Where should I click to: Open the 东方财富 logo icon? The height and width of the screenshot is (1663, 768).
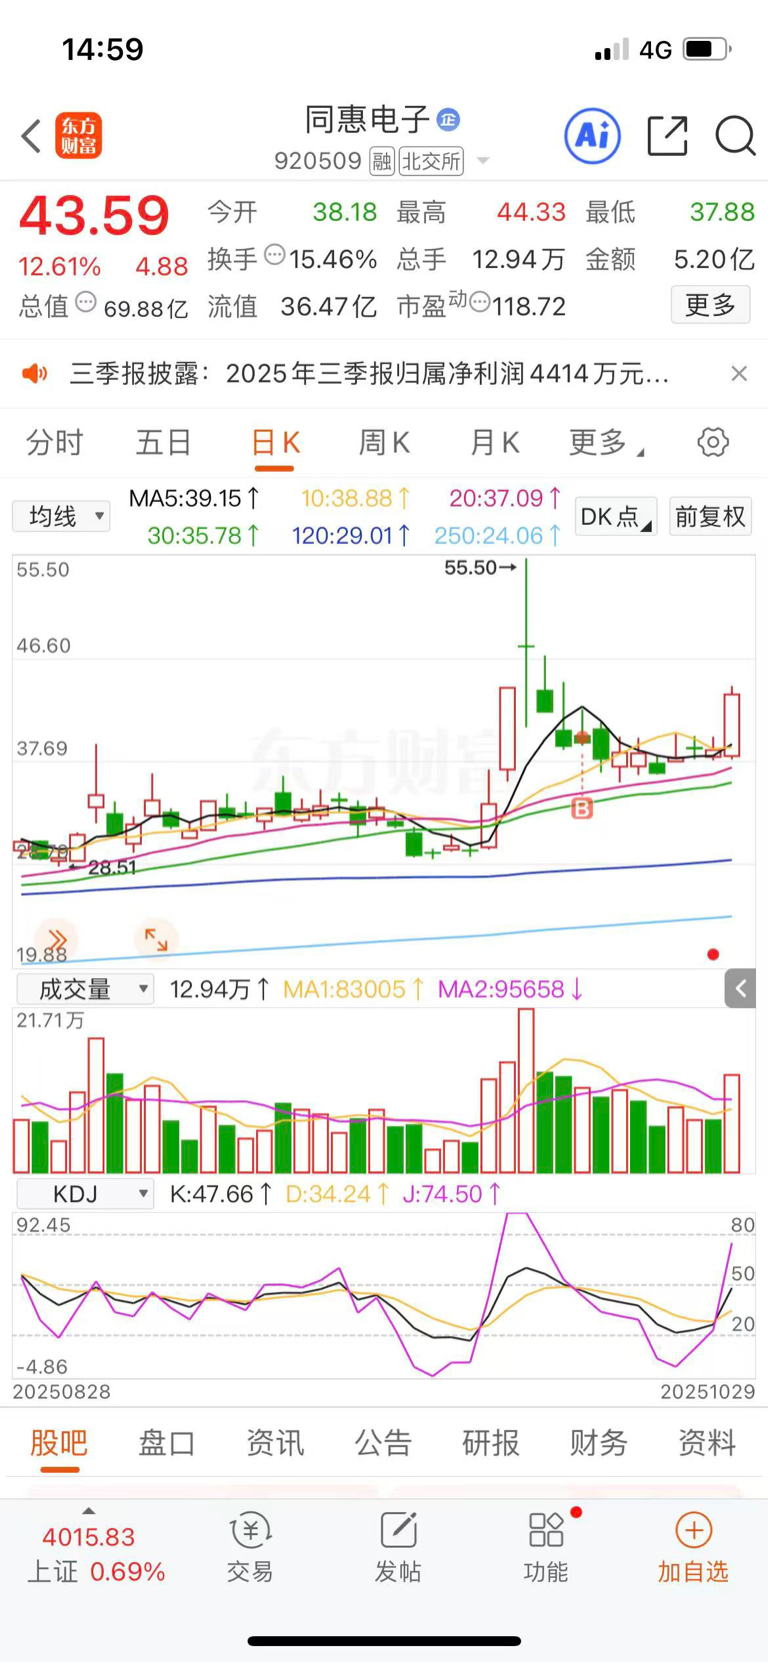(78, 136)
